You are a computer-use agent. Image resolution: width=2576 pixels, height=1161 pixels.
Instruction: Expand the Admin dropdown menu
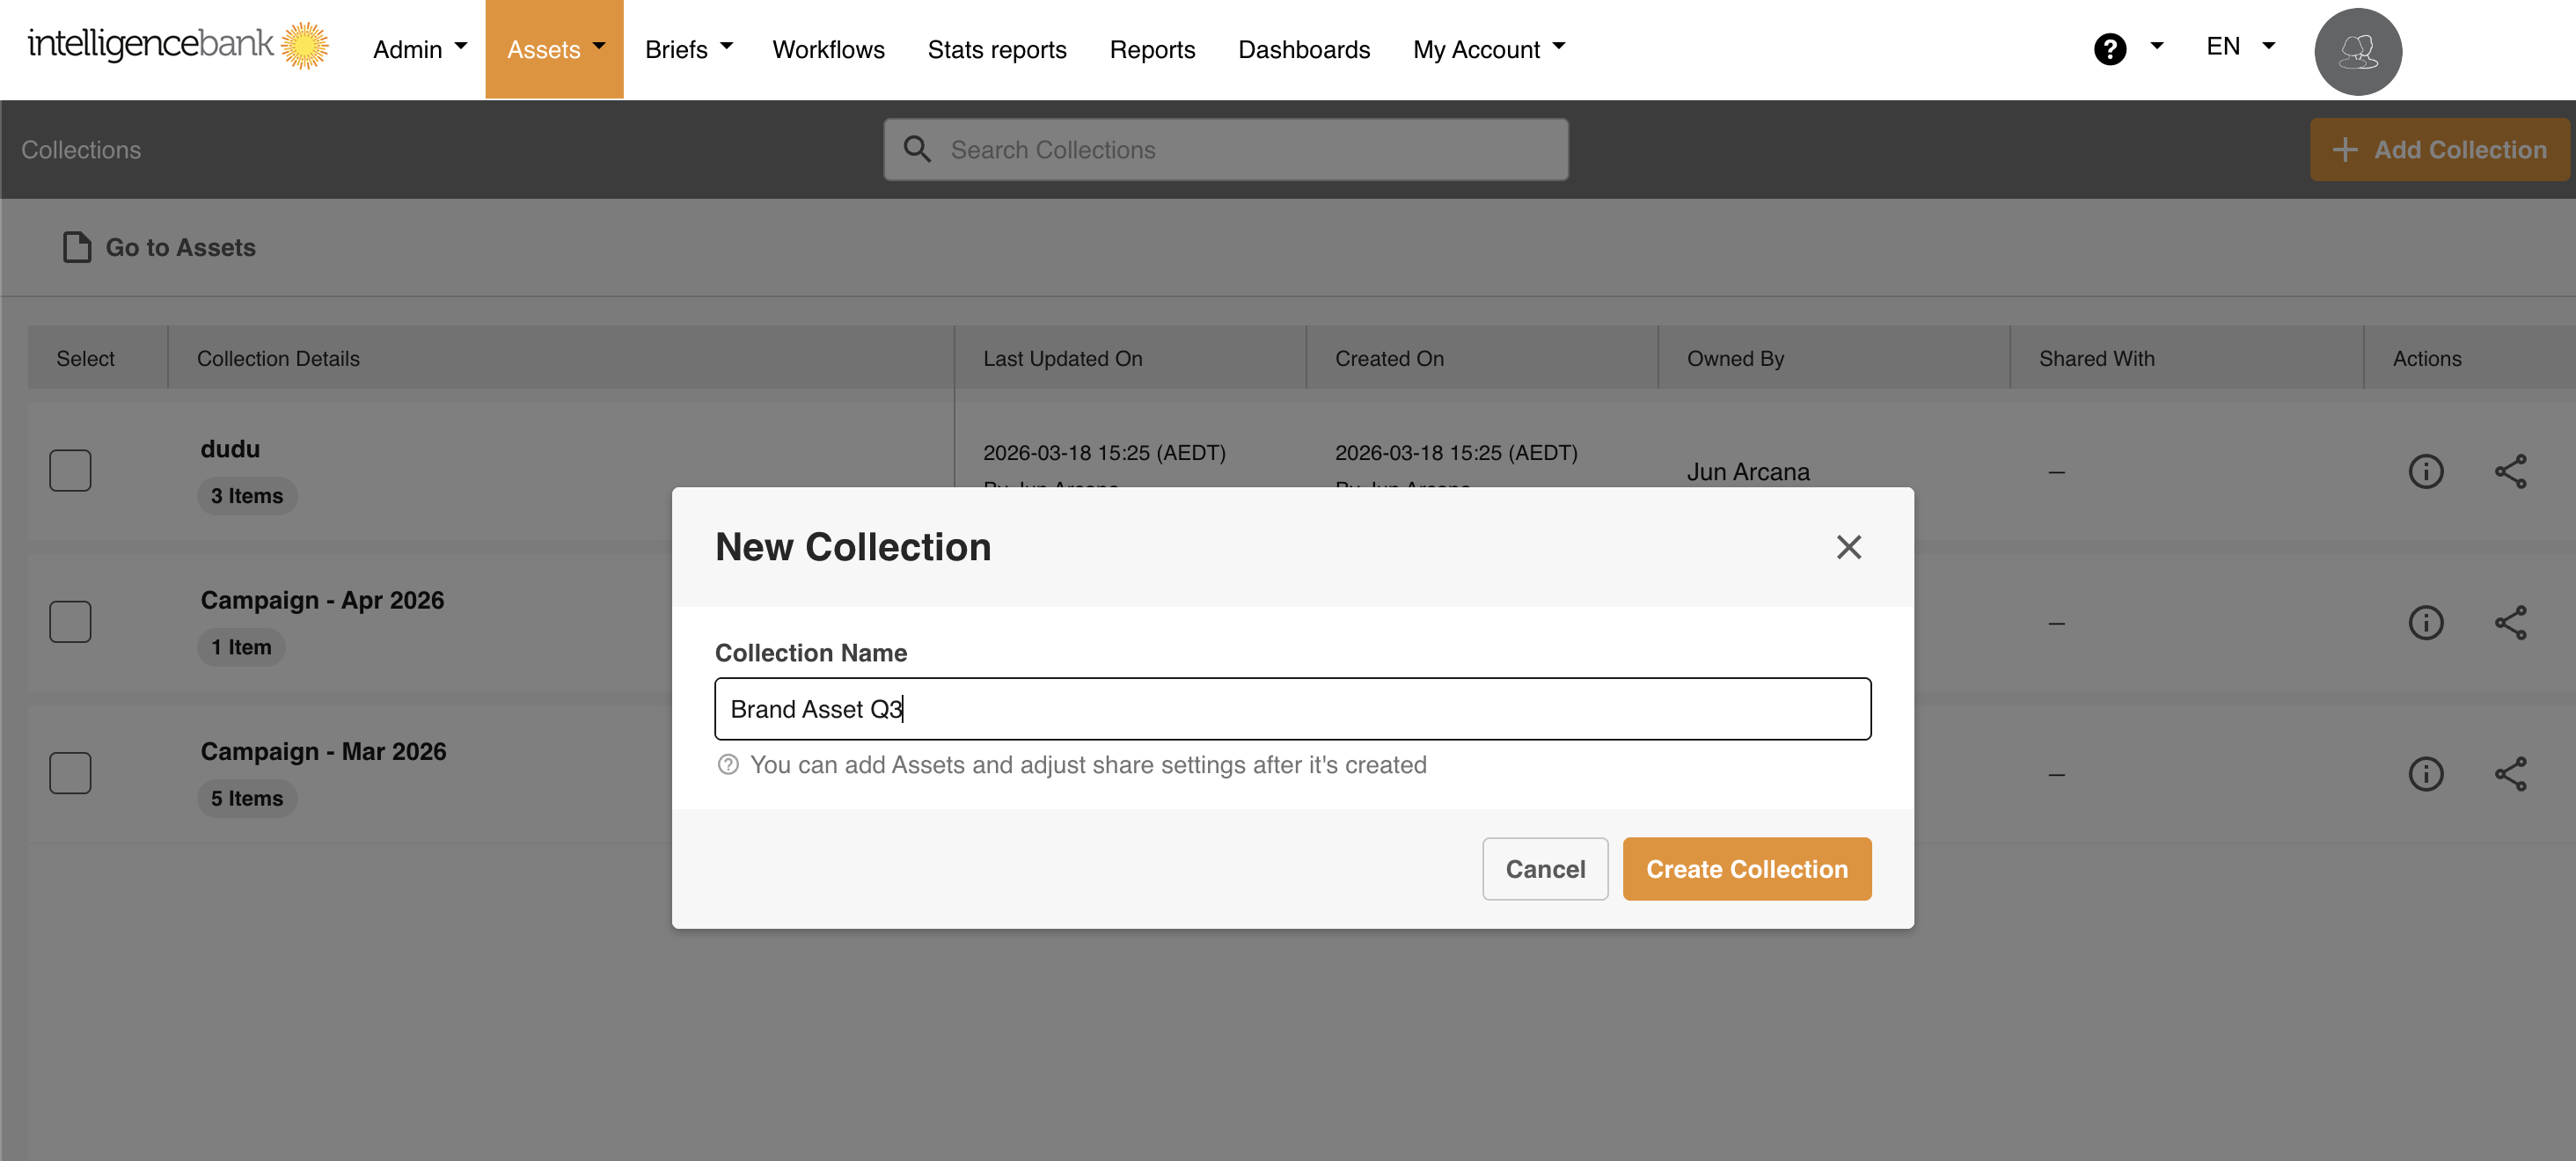(420, 49)
